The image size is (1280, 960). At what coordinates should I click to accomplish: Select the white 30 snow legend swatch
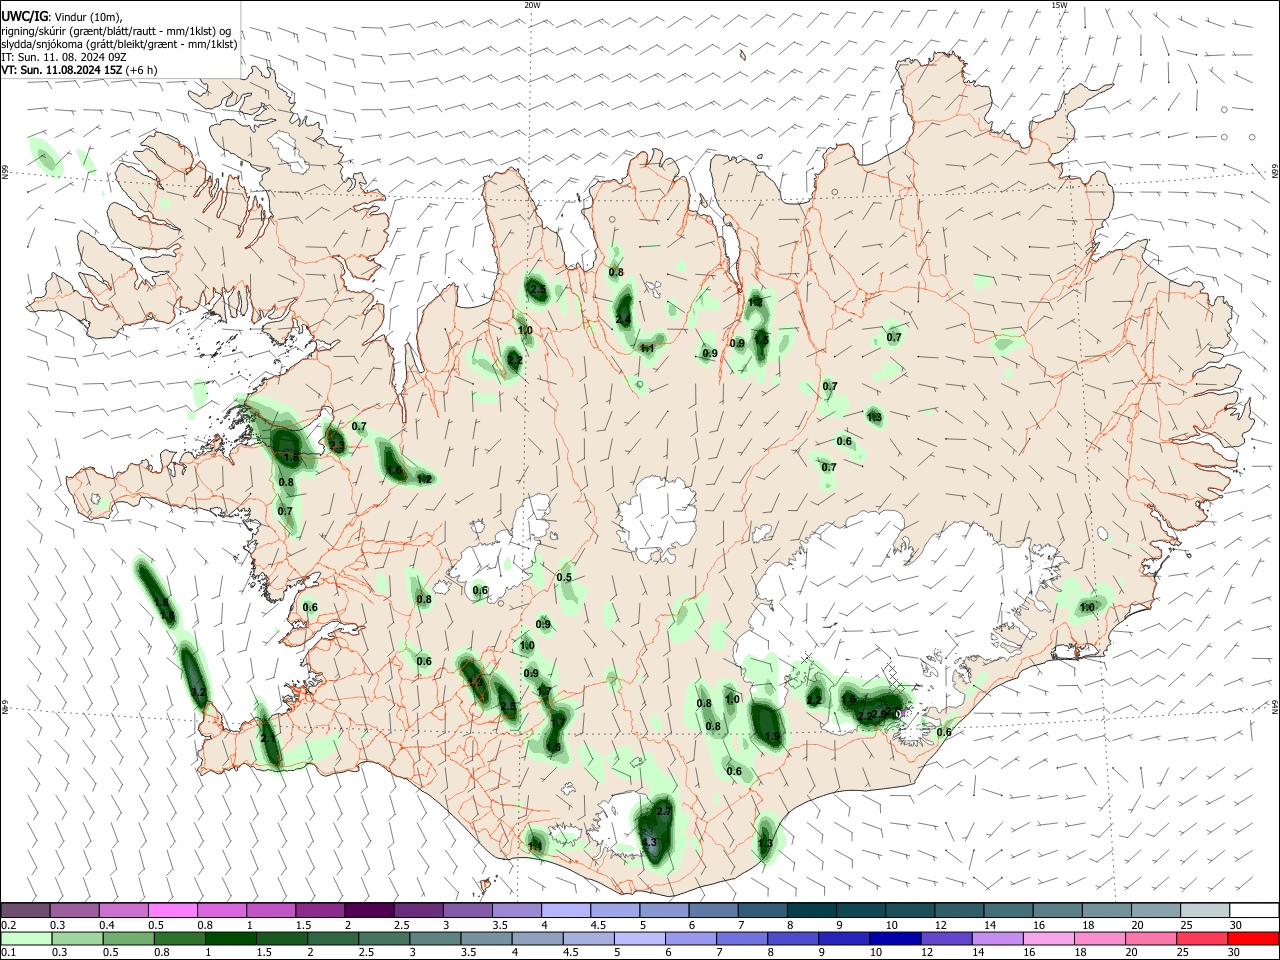click(x=1252, y=910)
